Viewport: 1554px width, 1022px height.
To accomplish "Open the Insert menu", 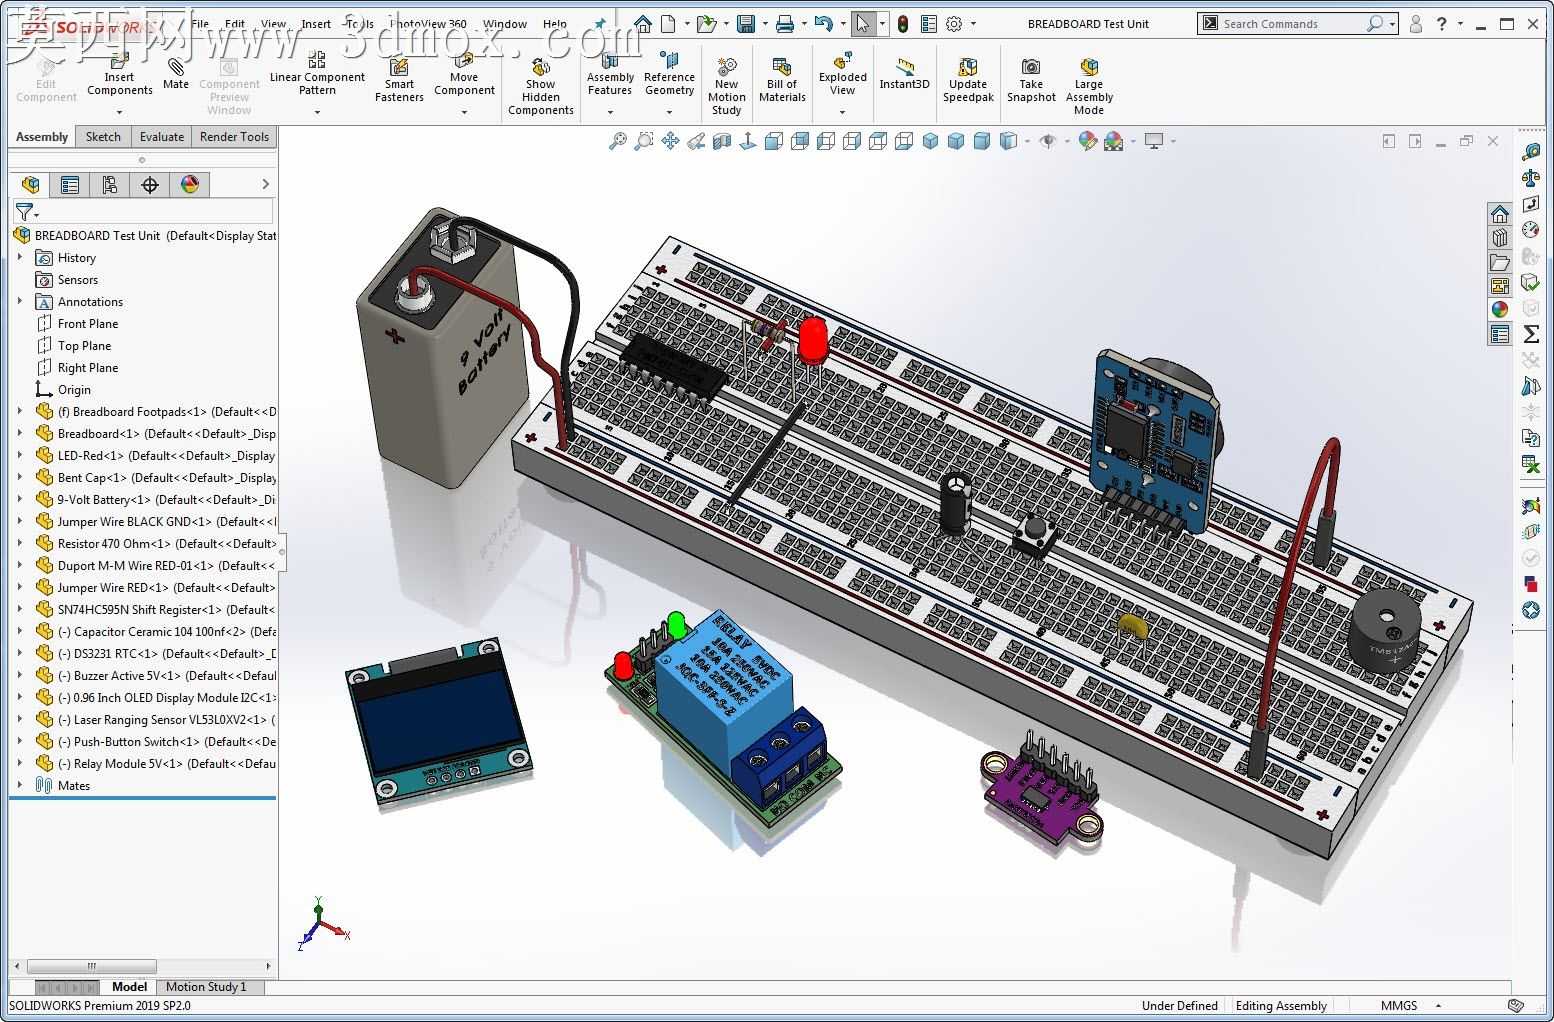I will pyautogui.click(x=316, y=24).
